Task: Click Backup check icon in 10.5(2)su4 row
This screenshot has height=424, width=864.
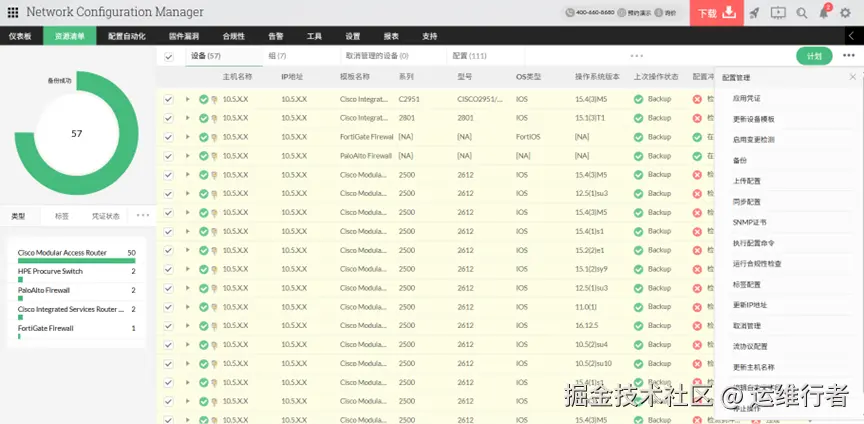Action: click(x=638, y=345)
